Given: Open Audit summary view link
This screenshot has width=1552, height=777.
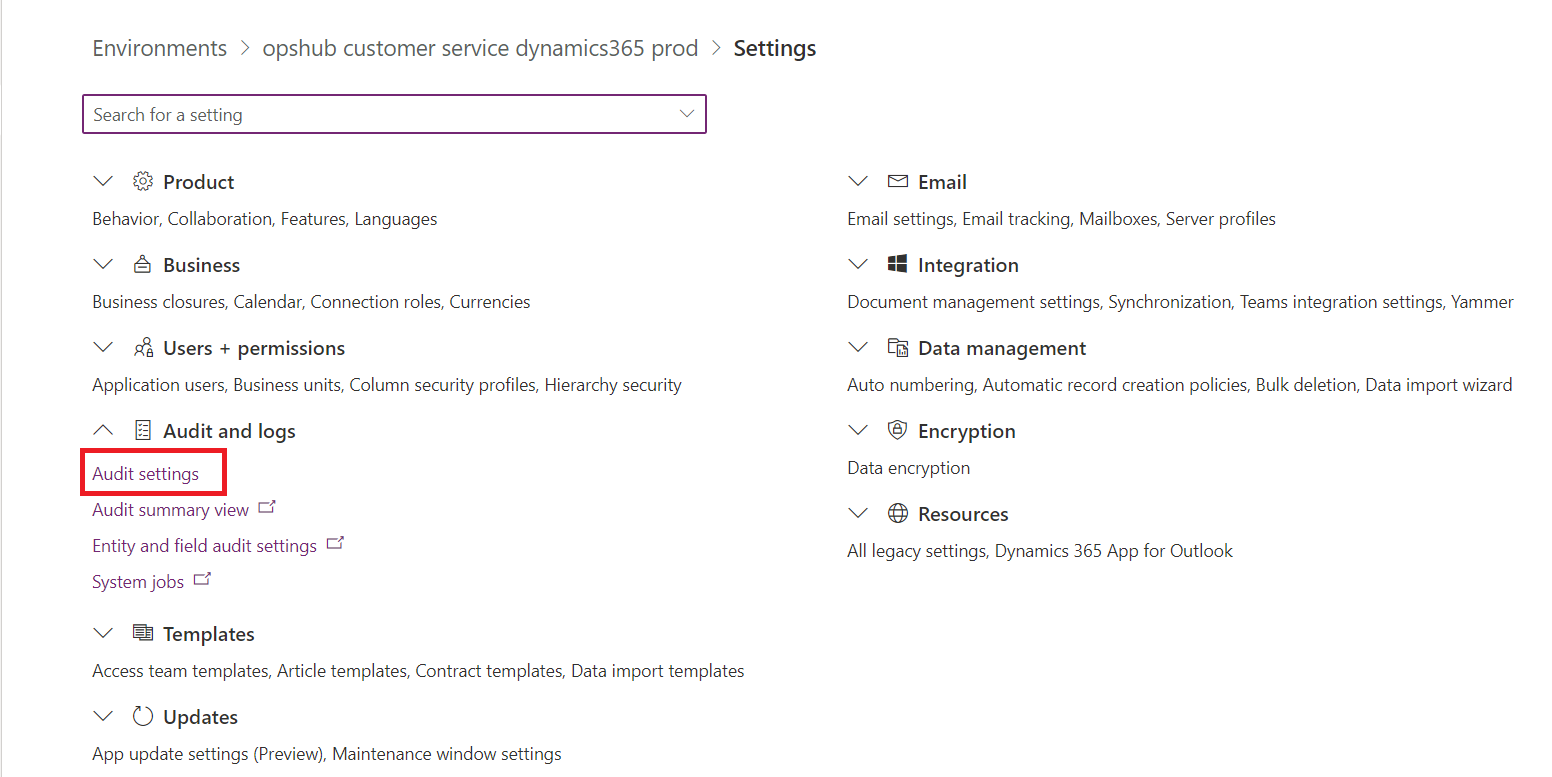Looking at the screenshot, I should (x=170, y=510).
